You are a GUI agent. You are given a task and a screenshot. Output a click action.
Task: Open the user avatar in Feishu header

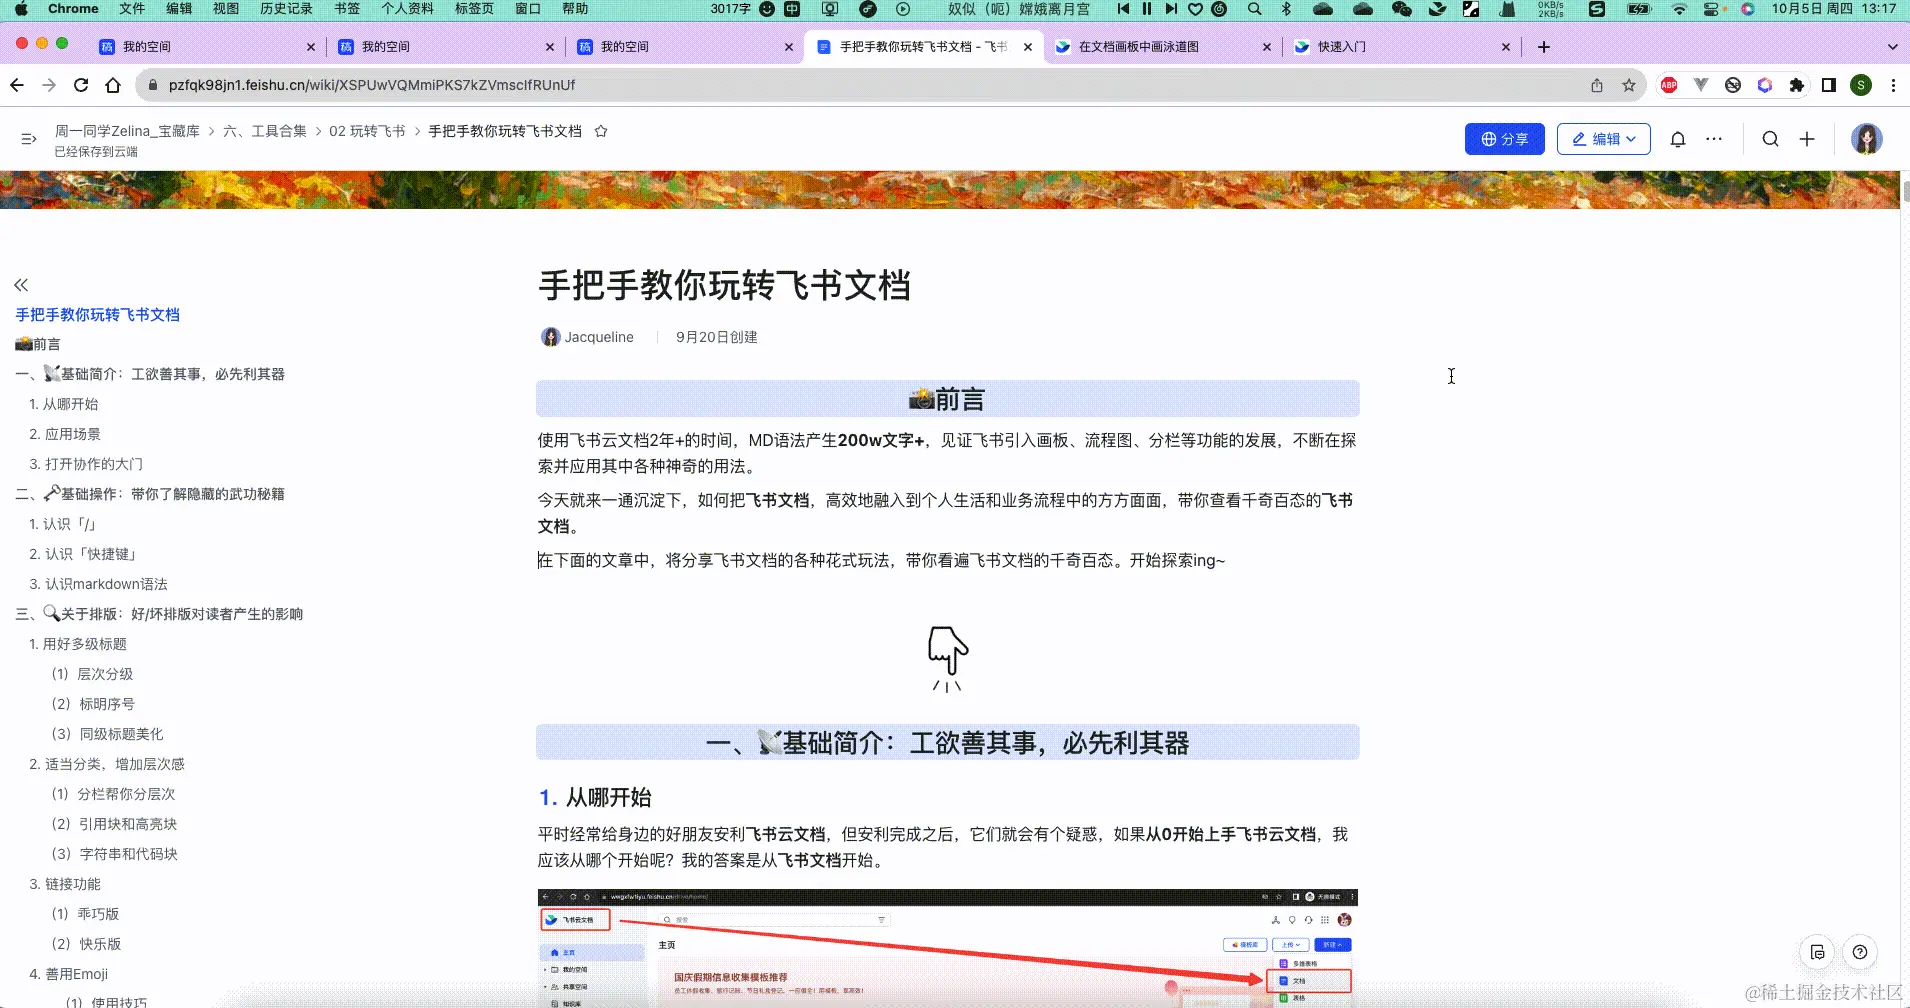click(1867, 139)
